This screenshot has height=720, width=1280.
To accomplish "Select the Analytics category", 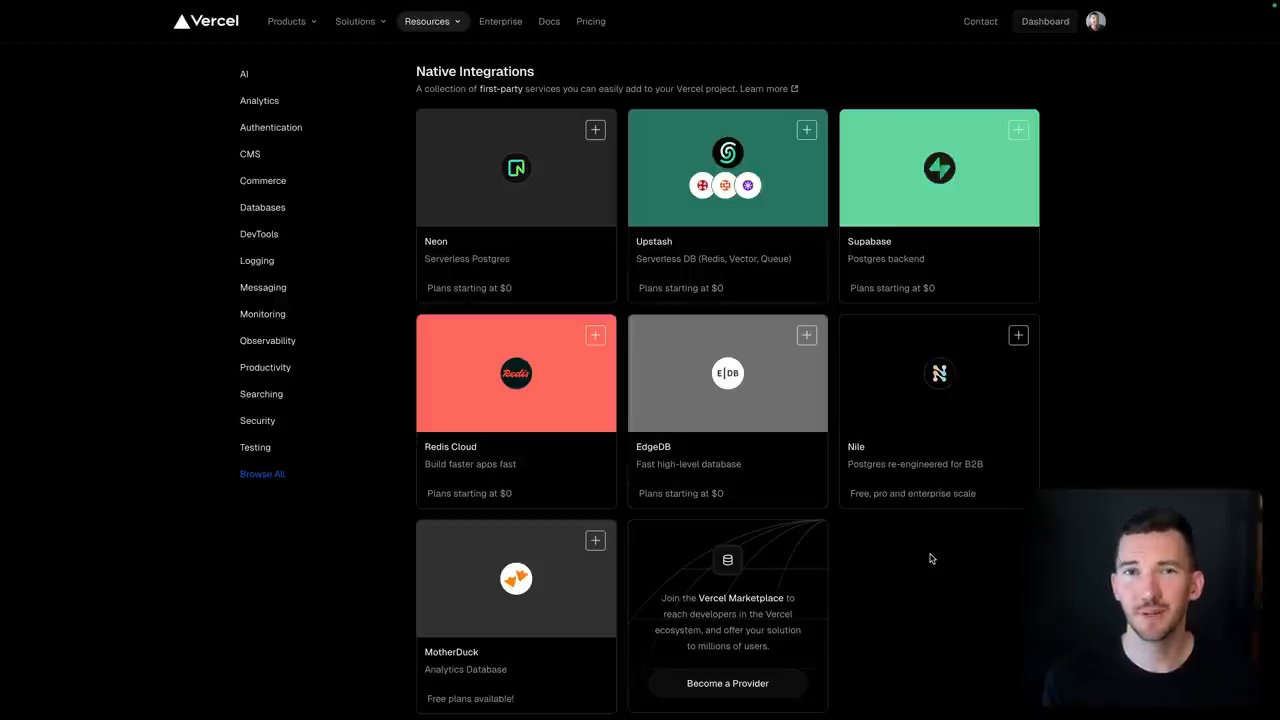I will click(259, 101).
